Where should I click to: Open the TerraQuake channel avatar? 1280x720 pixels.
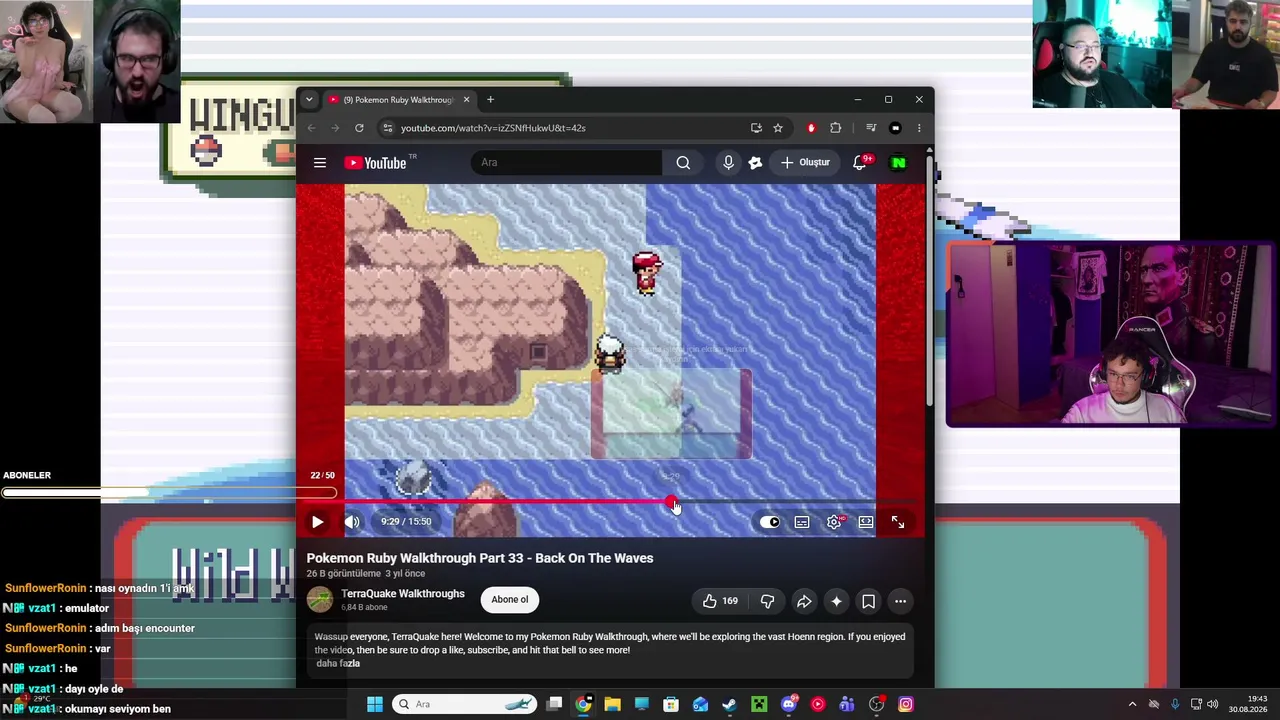click(x=320, y=600)
